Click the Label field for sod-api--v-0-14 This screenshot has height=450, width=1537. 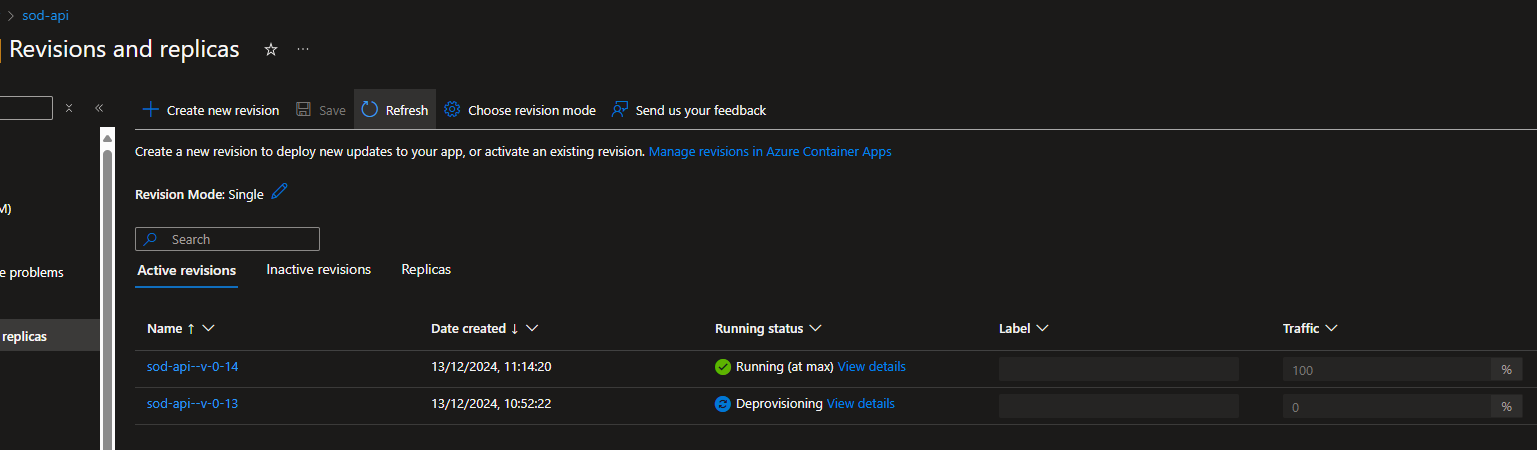(1119, 369)
